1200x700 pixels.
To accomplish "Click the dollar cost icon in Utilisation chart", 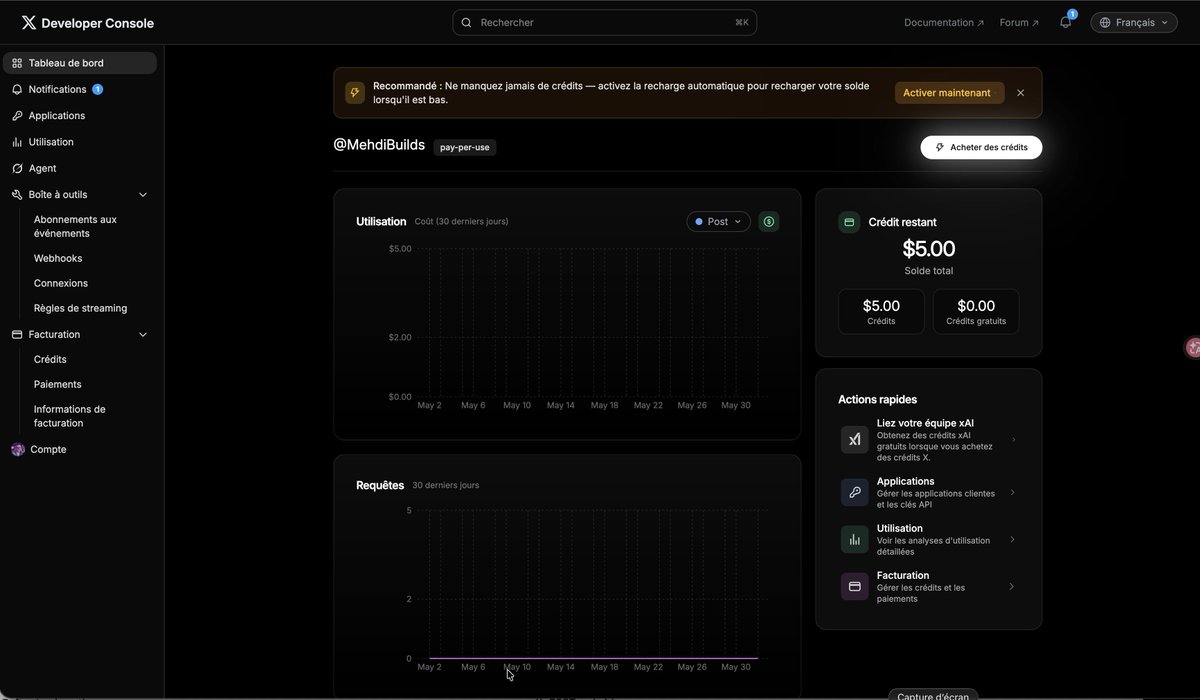I will tap(768, 222).
